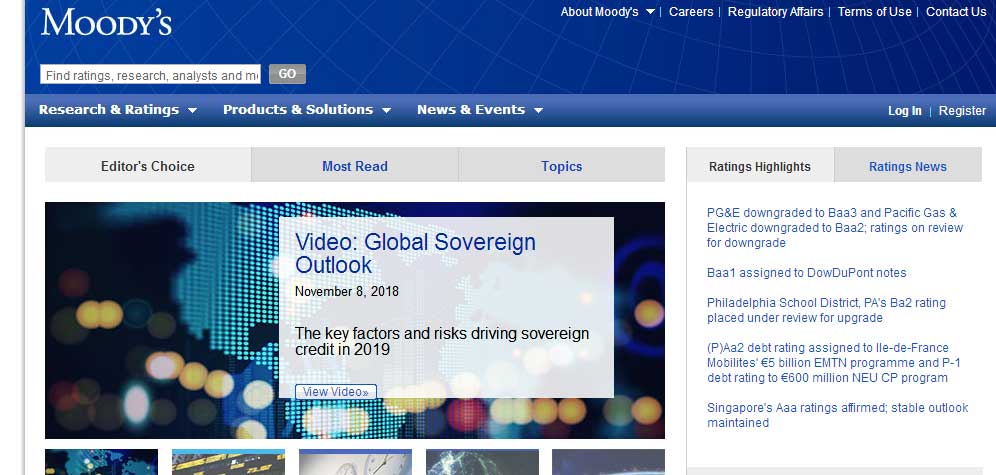Open the Baa1 assigned to DowDuPont notes link
Image resolution: width=996 pixels, height=475 pixels.
click(x=806, y=273)
